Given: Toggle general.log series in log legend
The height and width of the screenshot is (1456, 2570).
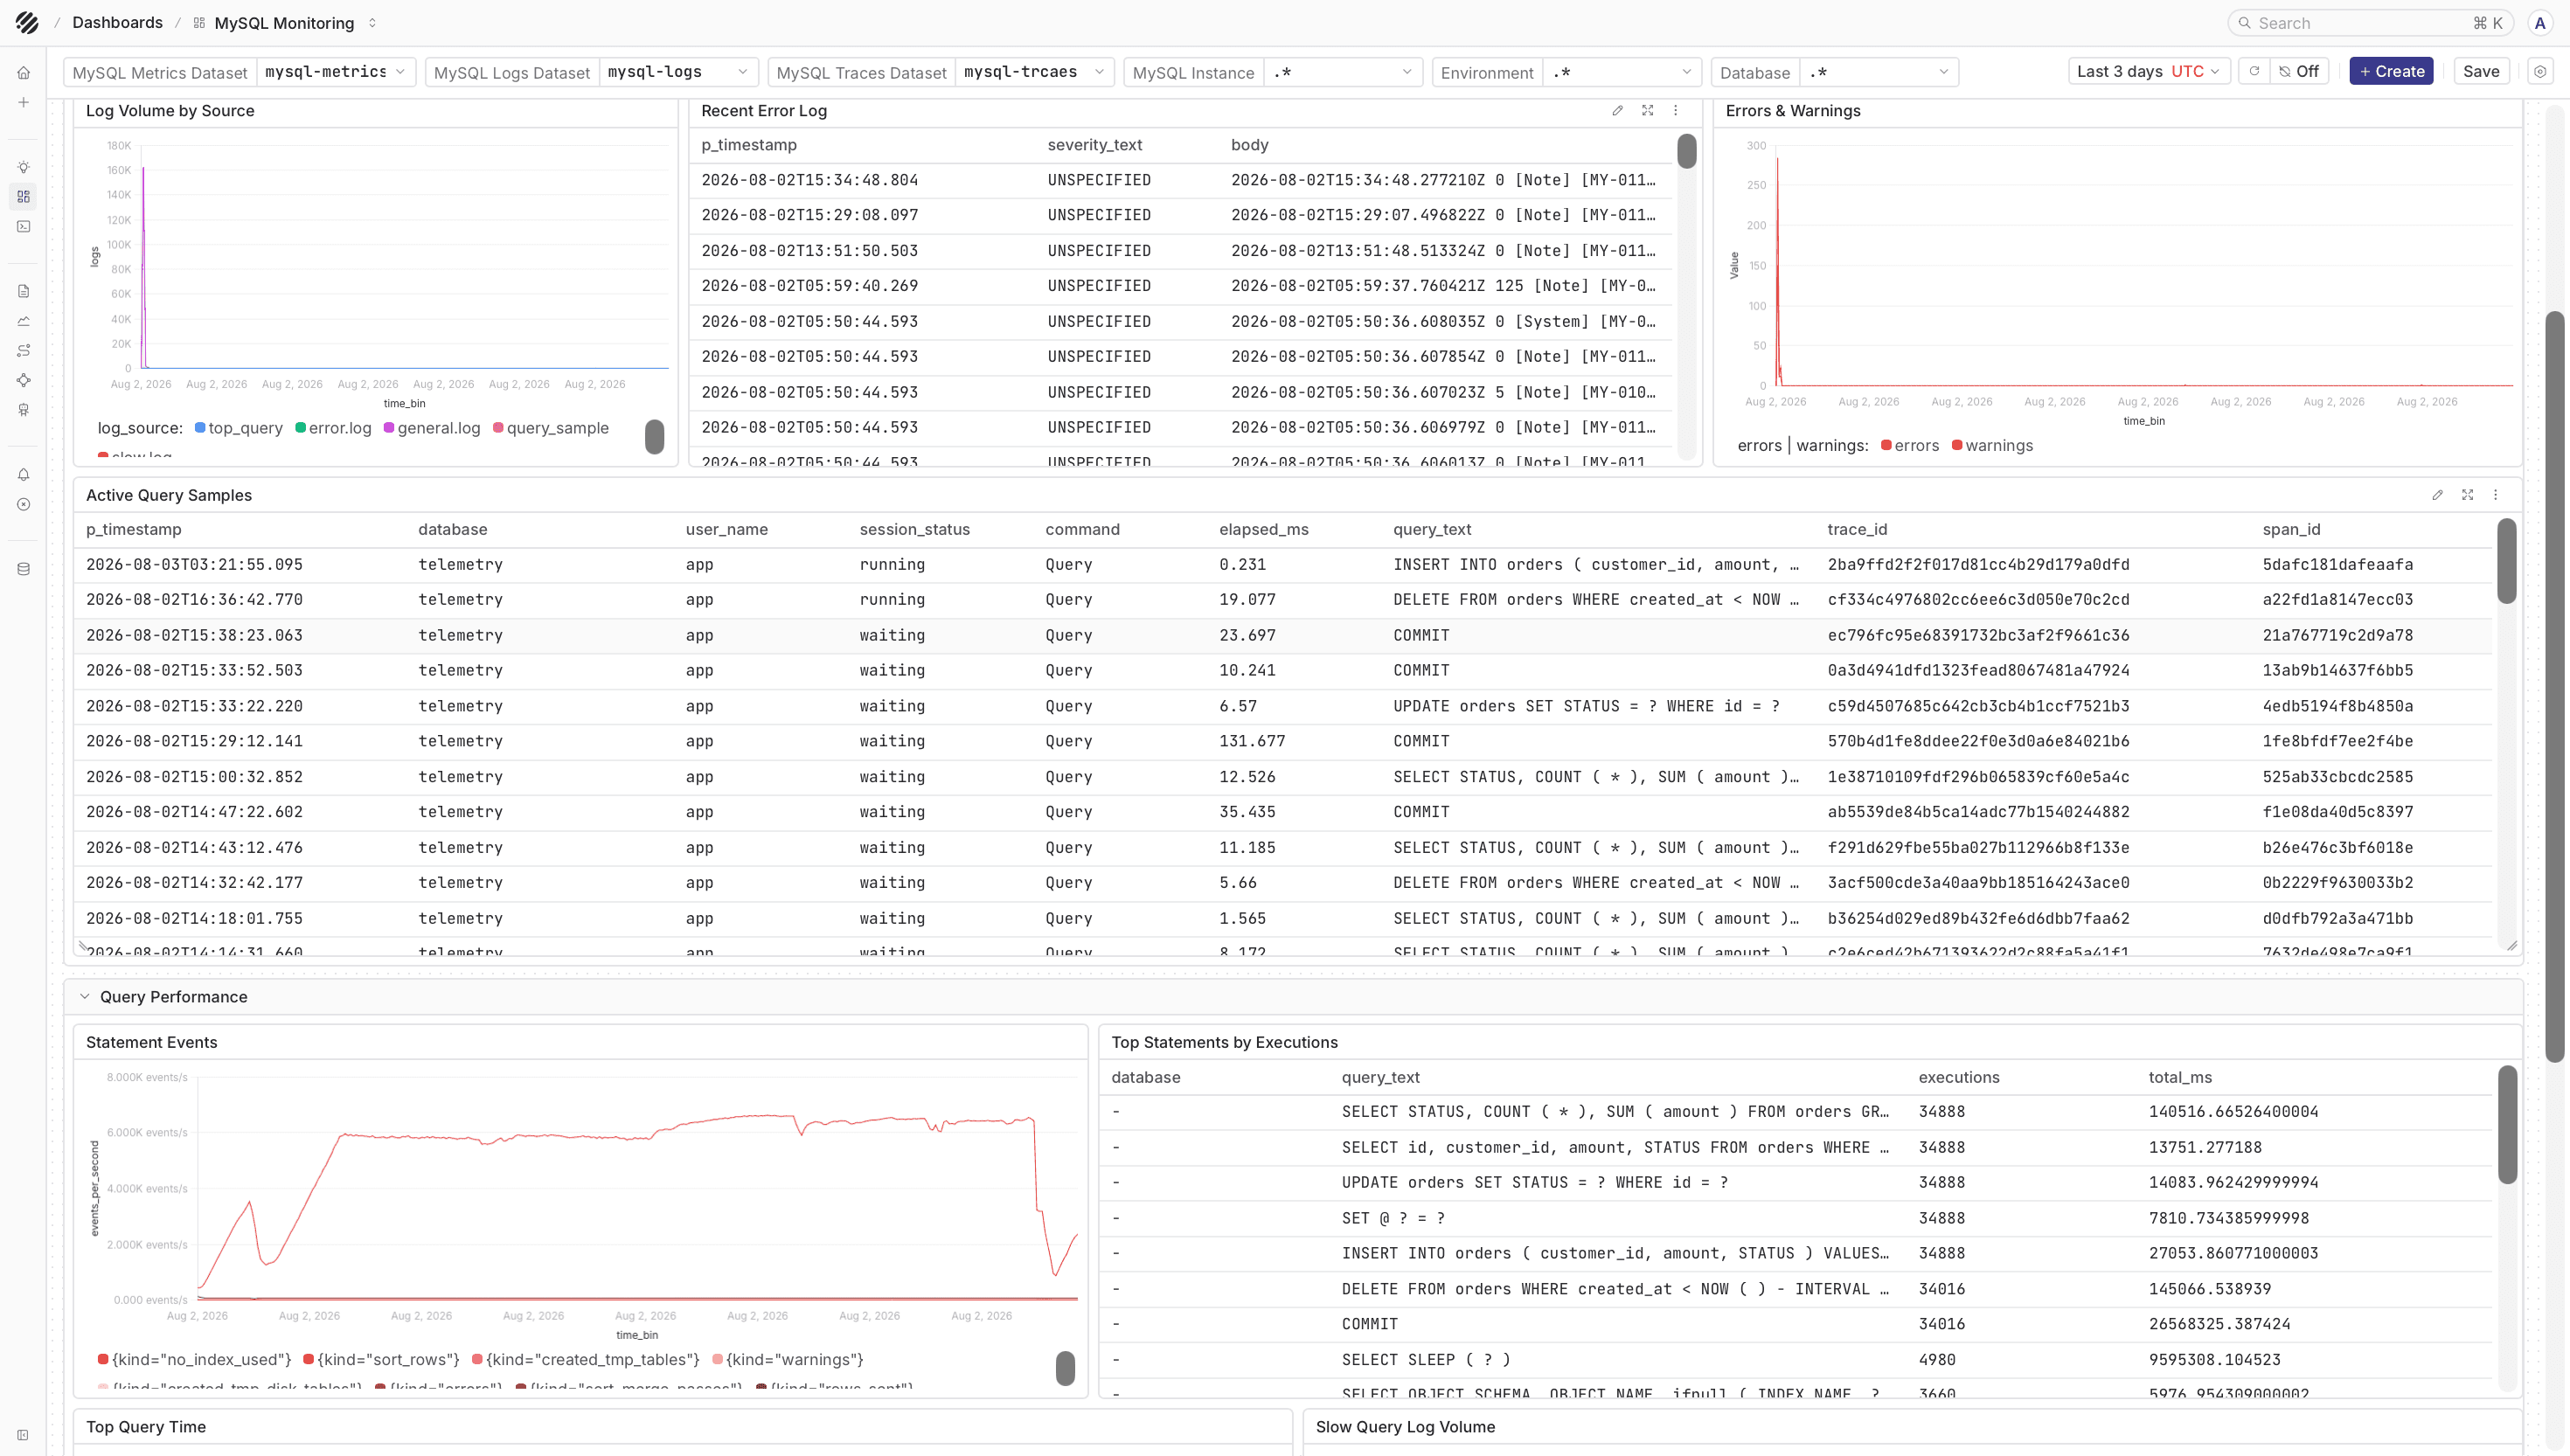Looking at the screenshot, I should (432, 428).
